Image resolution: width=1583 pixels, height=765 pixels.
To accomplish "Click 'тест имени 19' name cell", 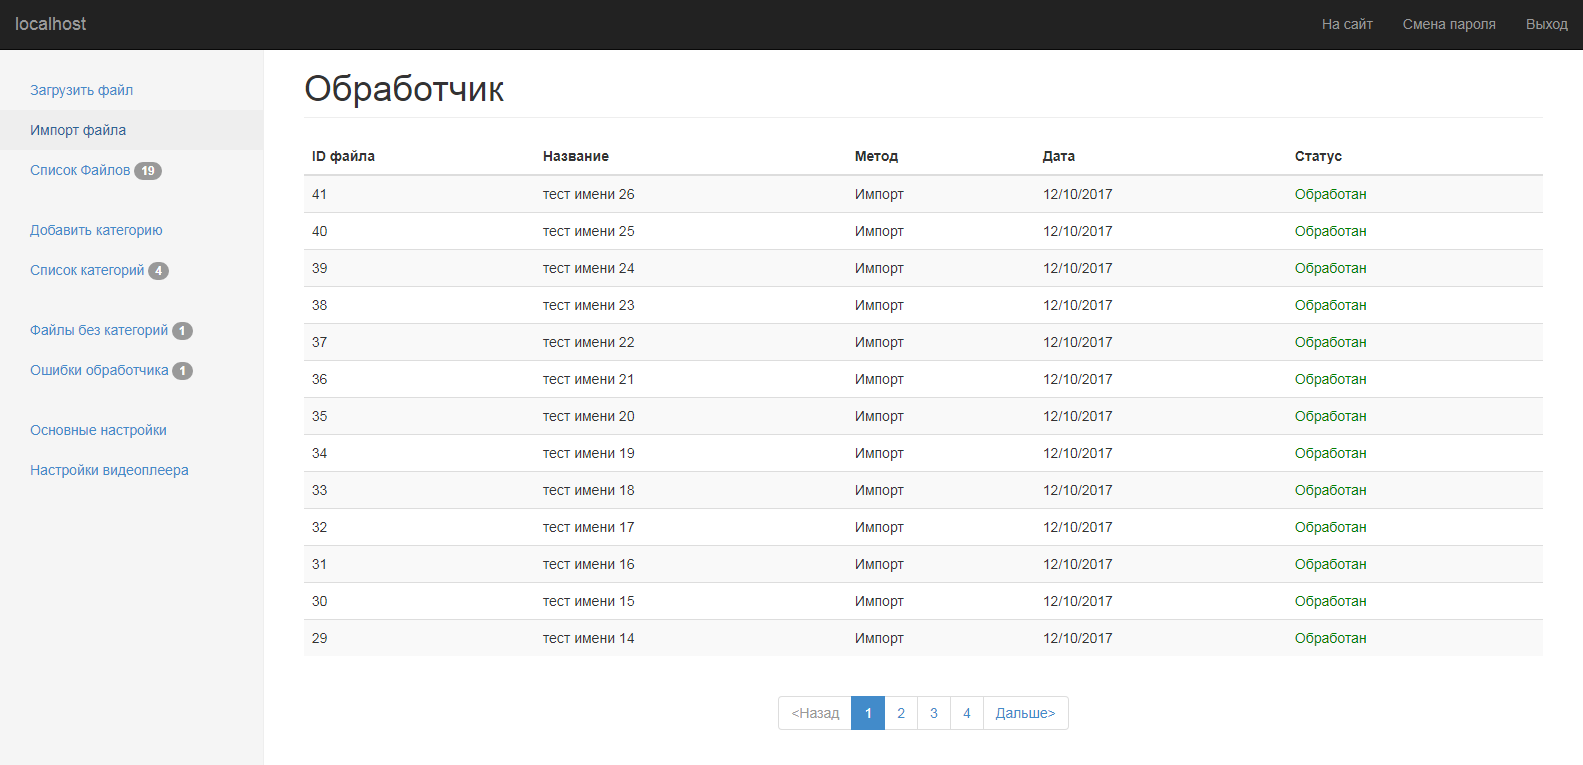I will [589, 453].
